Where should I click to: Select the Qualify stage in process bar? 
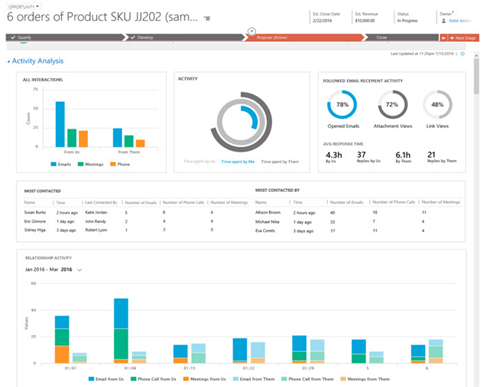(x=65, y=37)
